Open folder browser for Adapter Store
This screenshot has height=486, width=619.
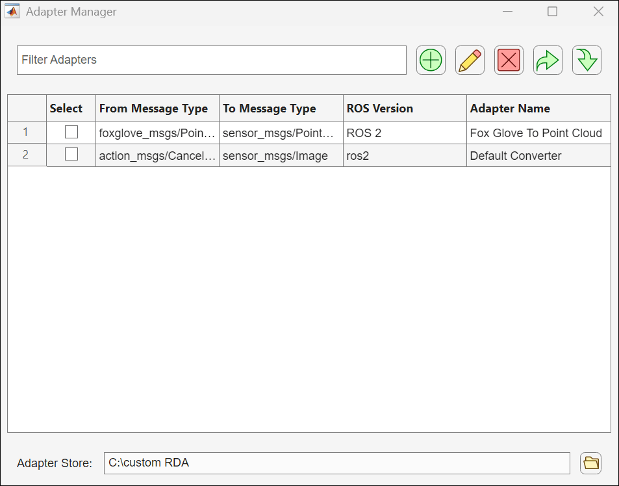point(591,463)
